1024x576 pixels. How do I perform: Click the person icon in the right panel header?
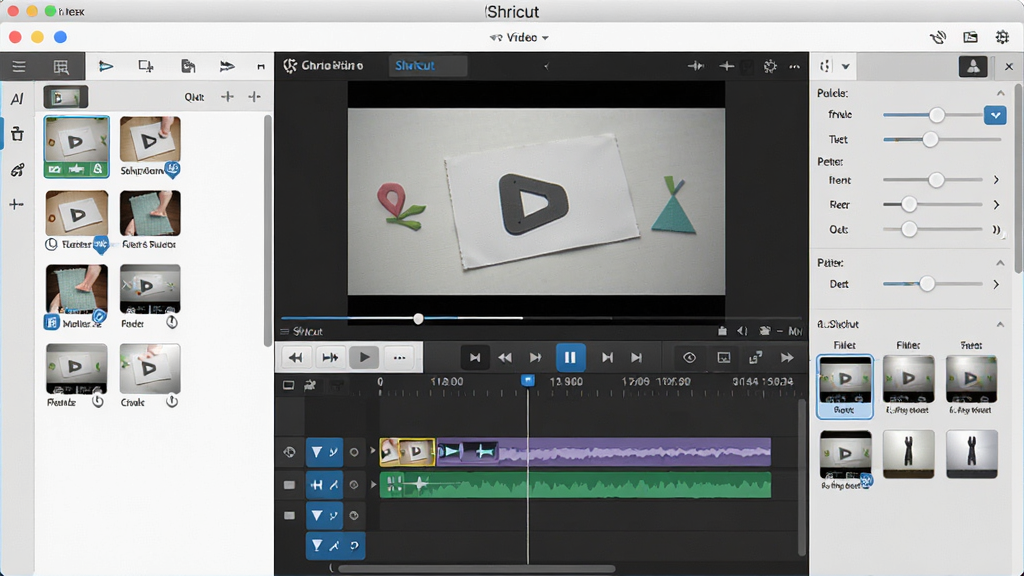pos(973,66)
